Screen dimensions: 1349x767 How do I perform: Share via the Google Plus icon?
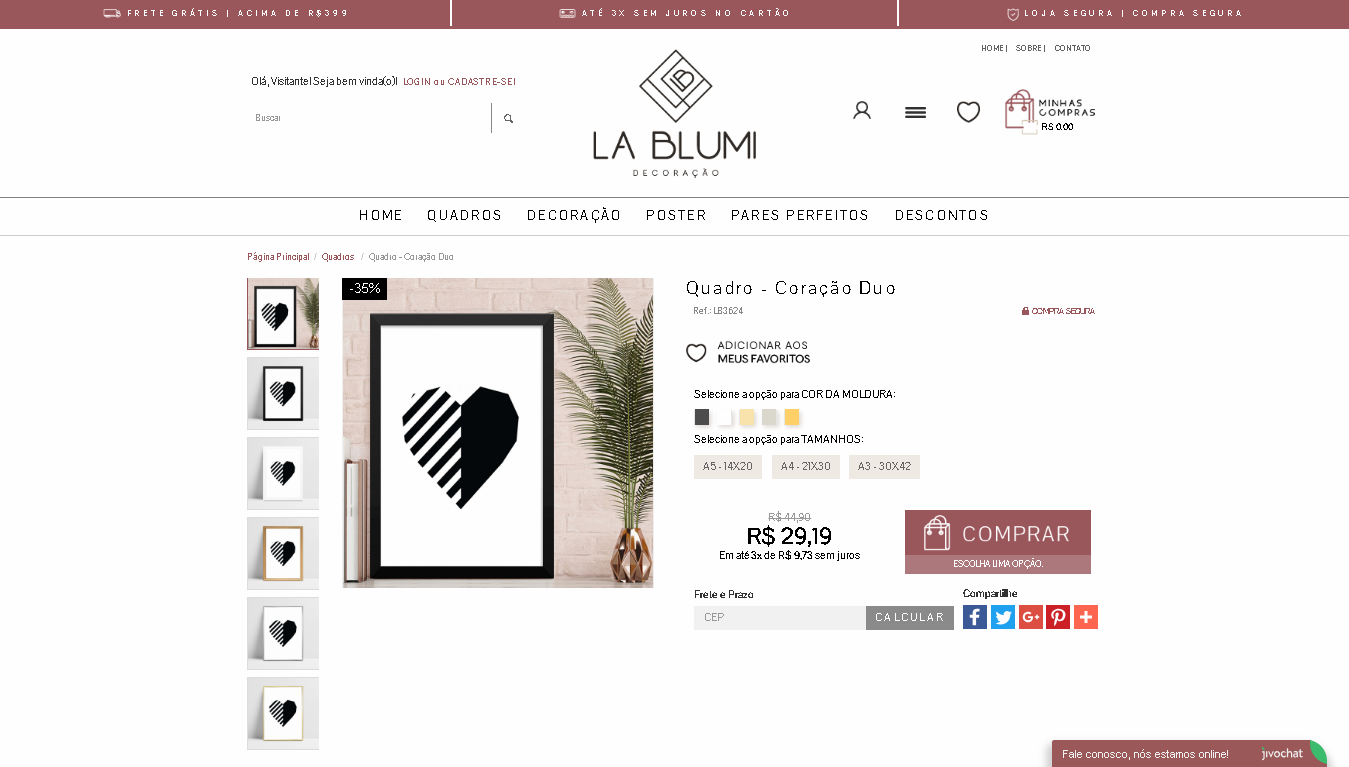tap(1031, 617)
